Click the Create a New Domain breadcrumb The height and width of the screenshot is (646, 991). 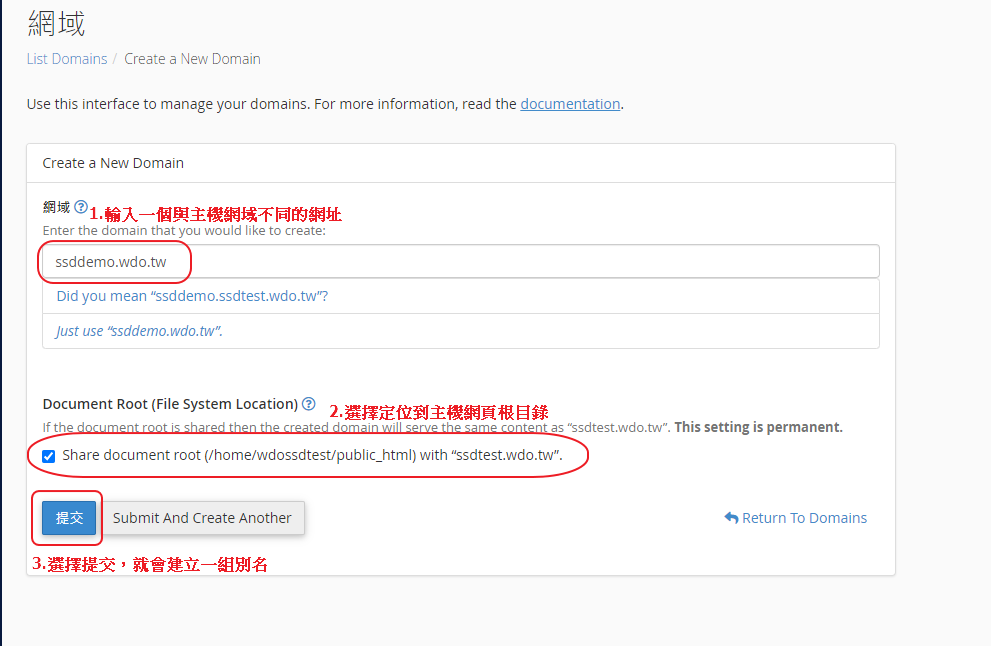click(x=192, y=59)
